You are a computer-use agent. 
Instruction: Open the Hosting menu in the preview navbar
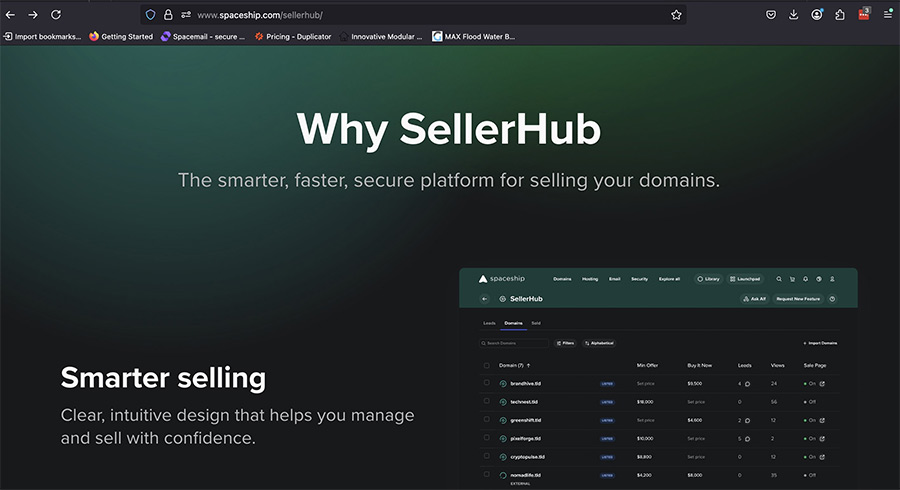[x=590, y=279]
